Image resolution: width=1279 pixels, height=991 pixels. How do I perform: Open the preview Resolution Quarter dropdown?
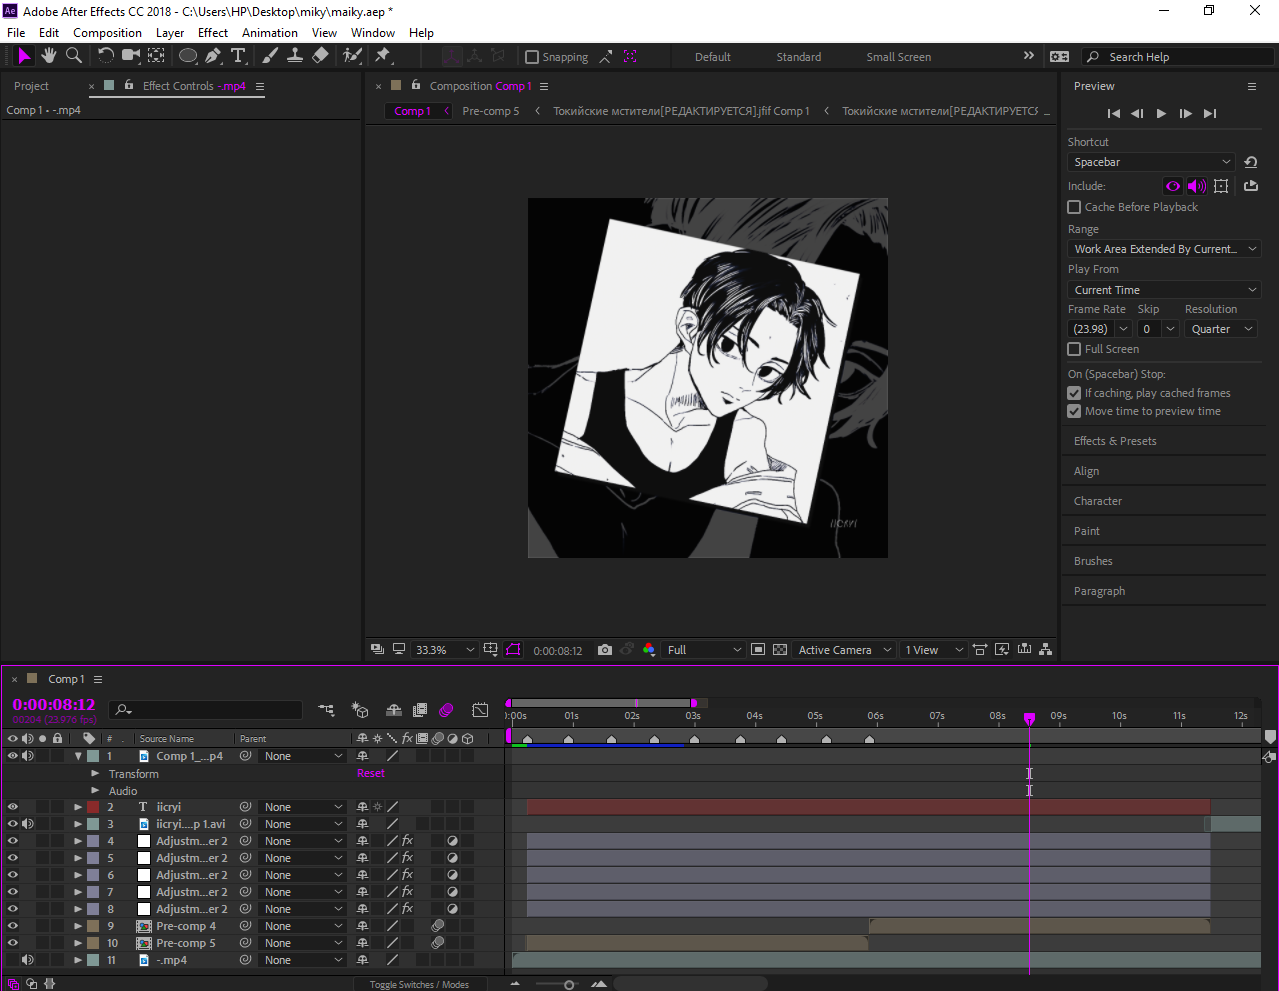(1220, 329)
